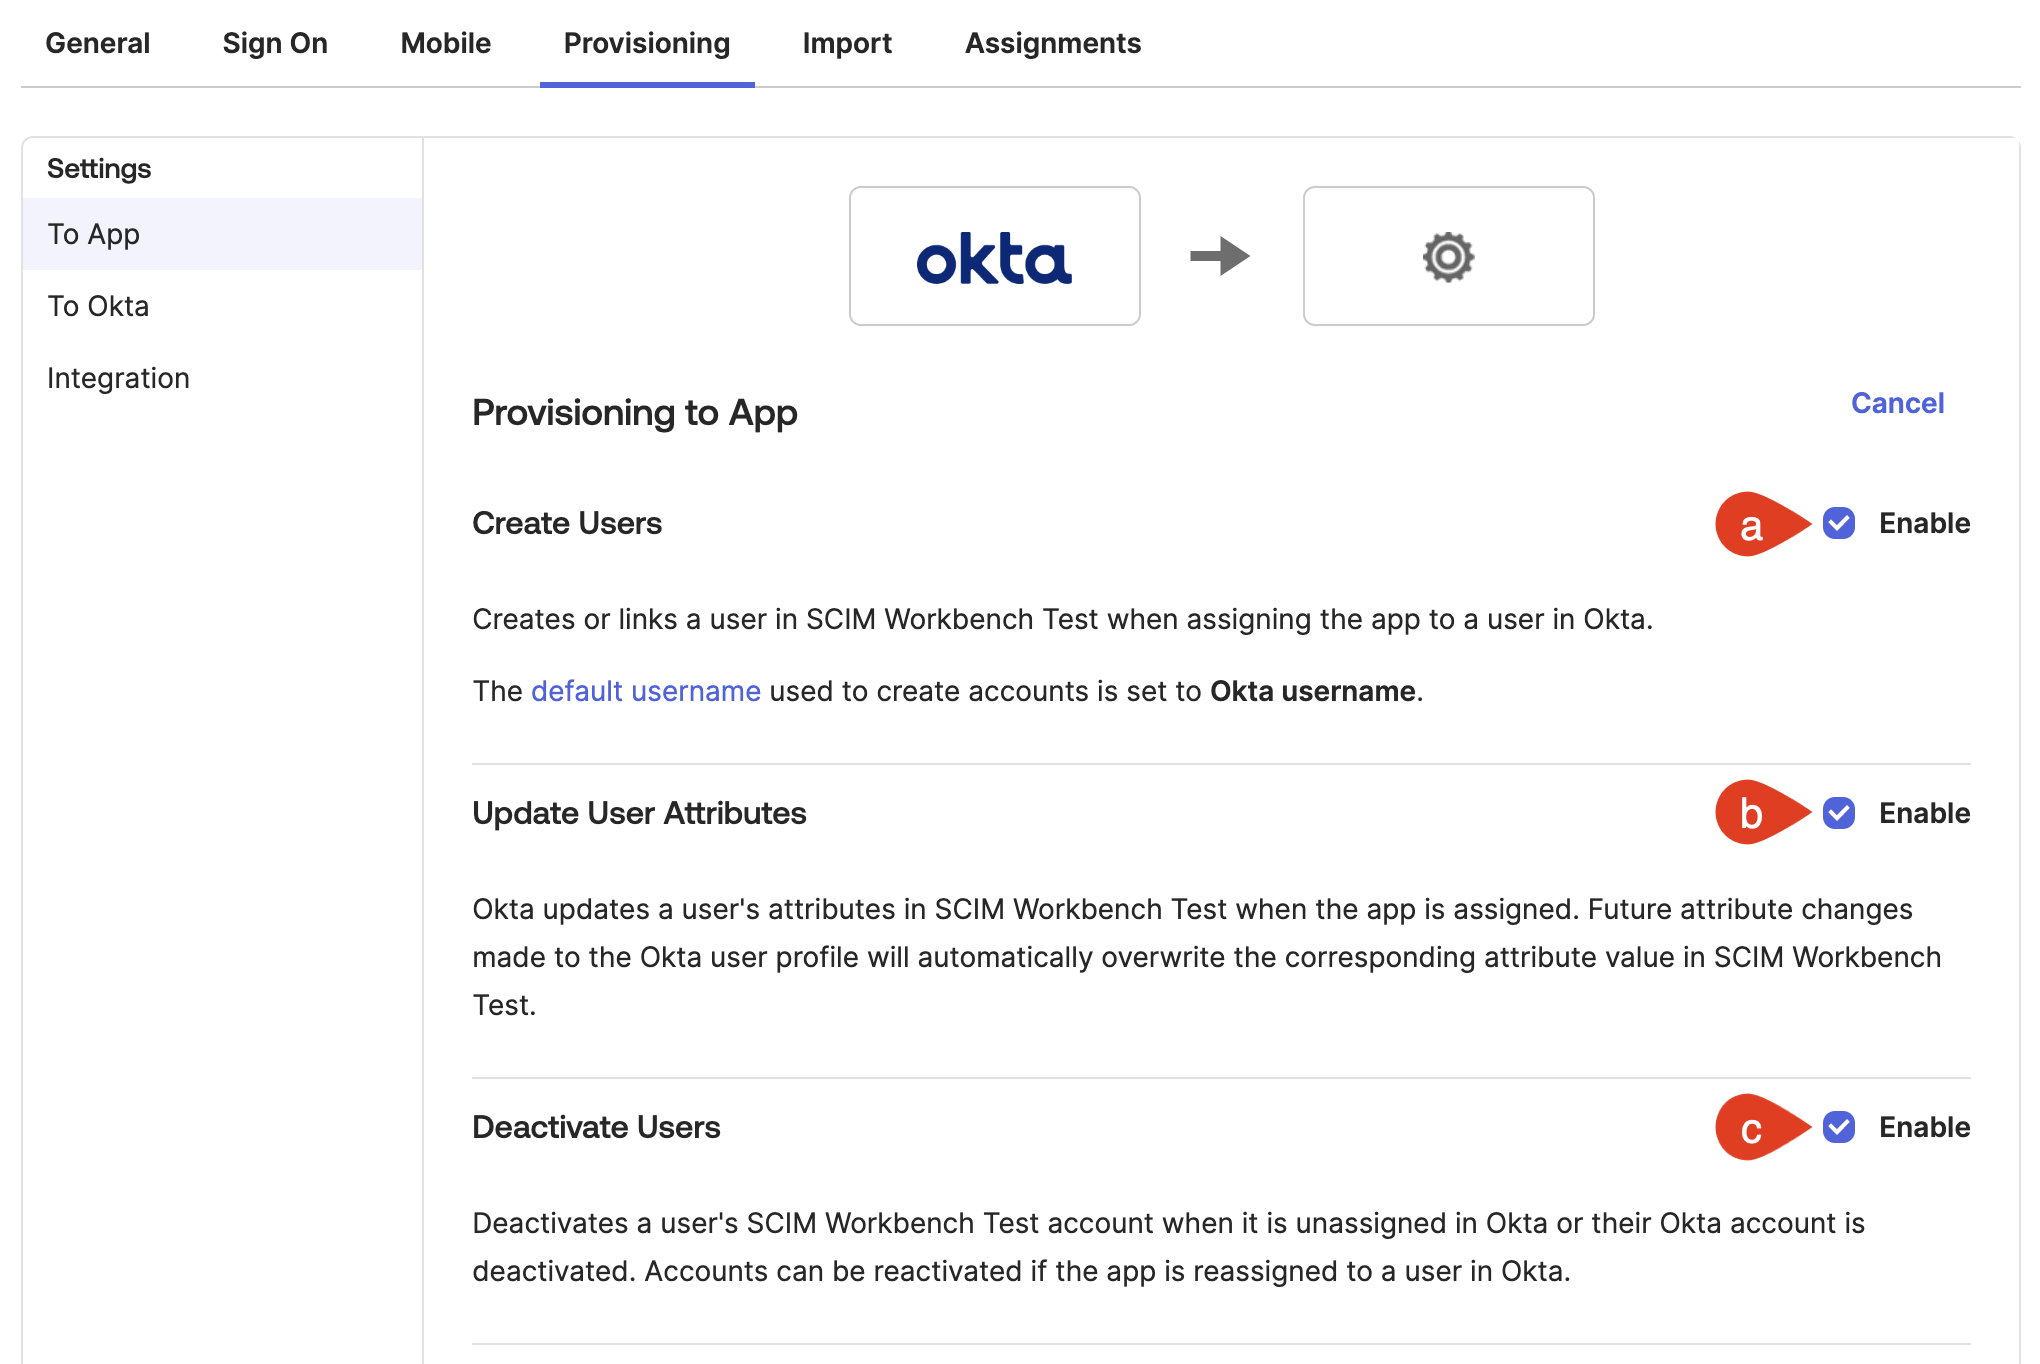Open the Mobile tab
This screenshot has height=1364, width=2040.
(x=446, y=43)
